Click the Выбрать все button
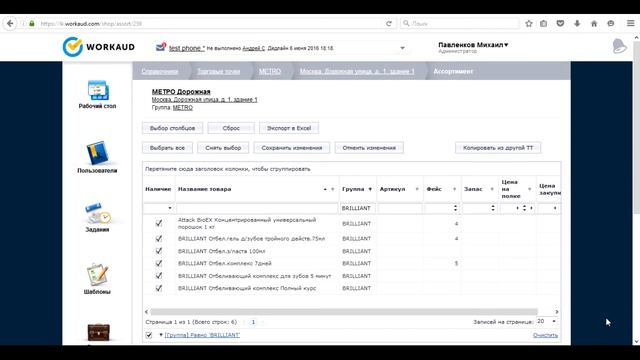 coord(167,148)
